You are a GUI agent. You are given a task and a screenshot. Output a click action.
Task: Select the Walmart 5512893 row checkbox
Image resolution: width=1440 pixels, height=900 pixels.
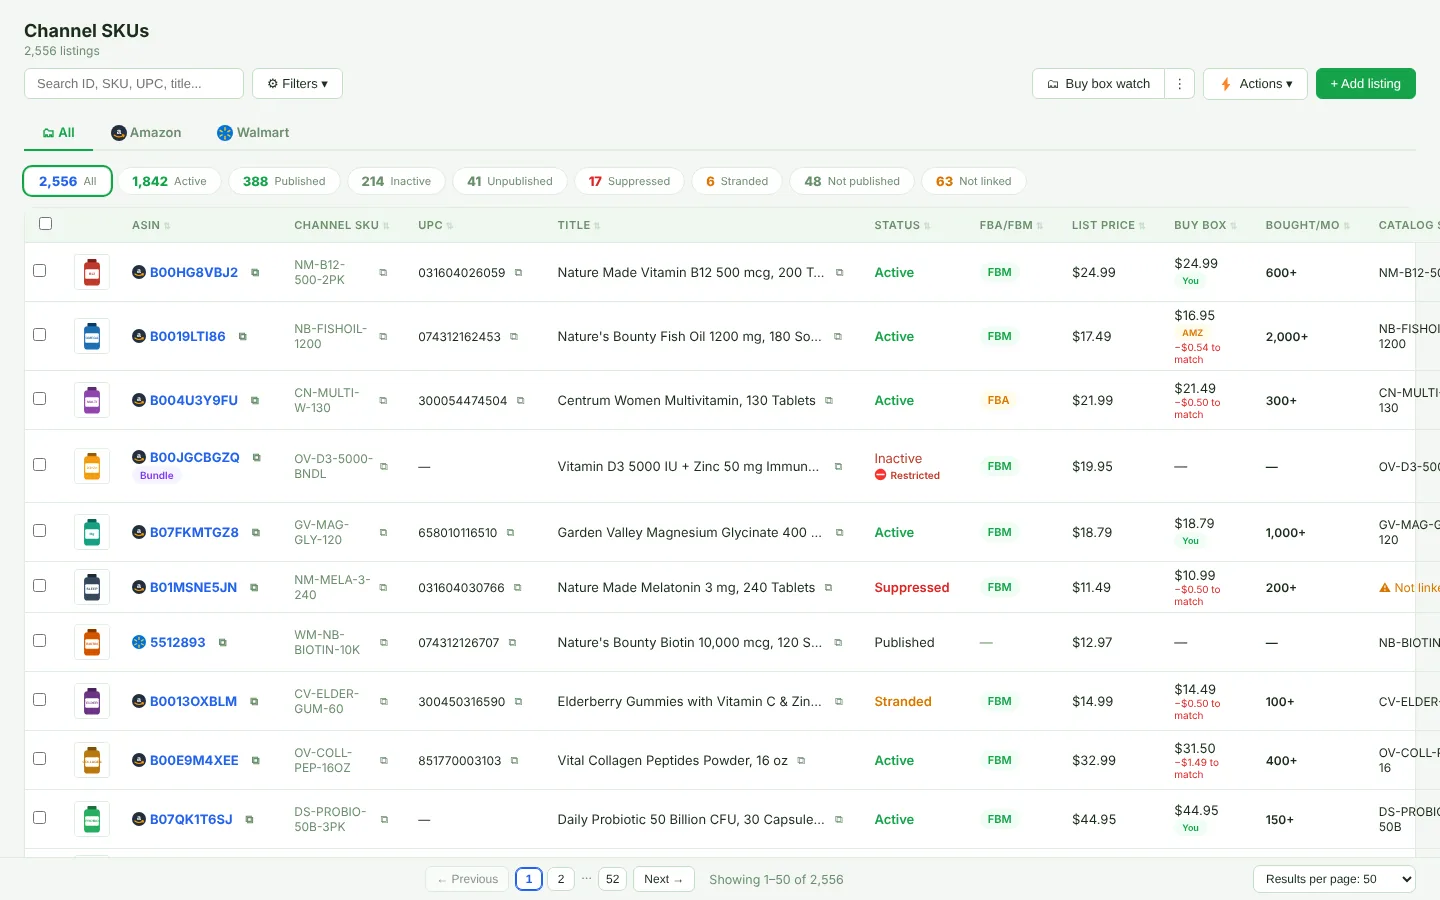40,641
